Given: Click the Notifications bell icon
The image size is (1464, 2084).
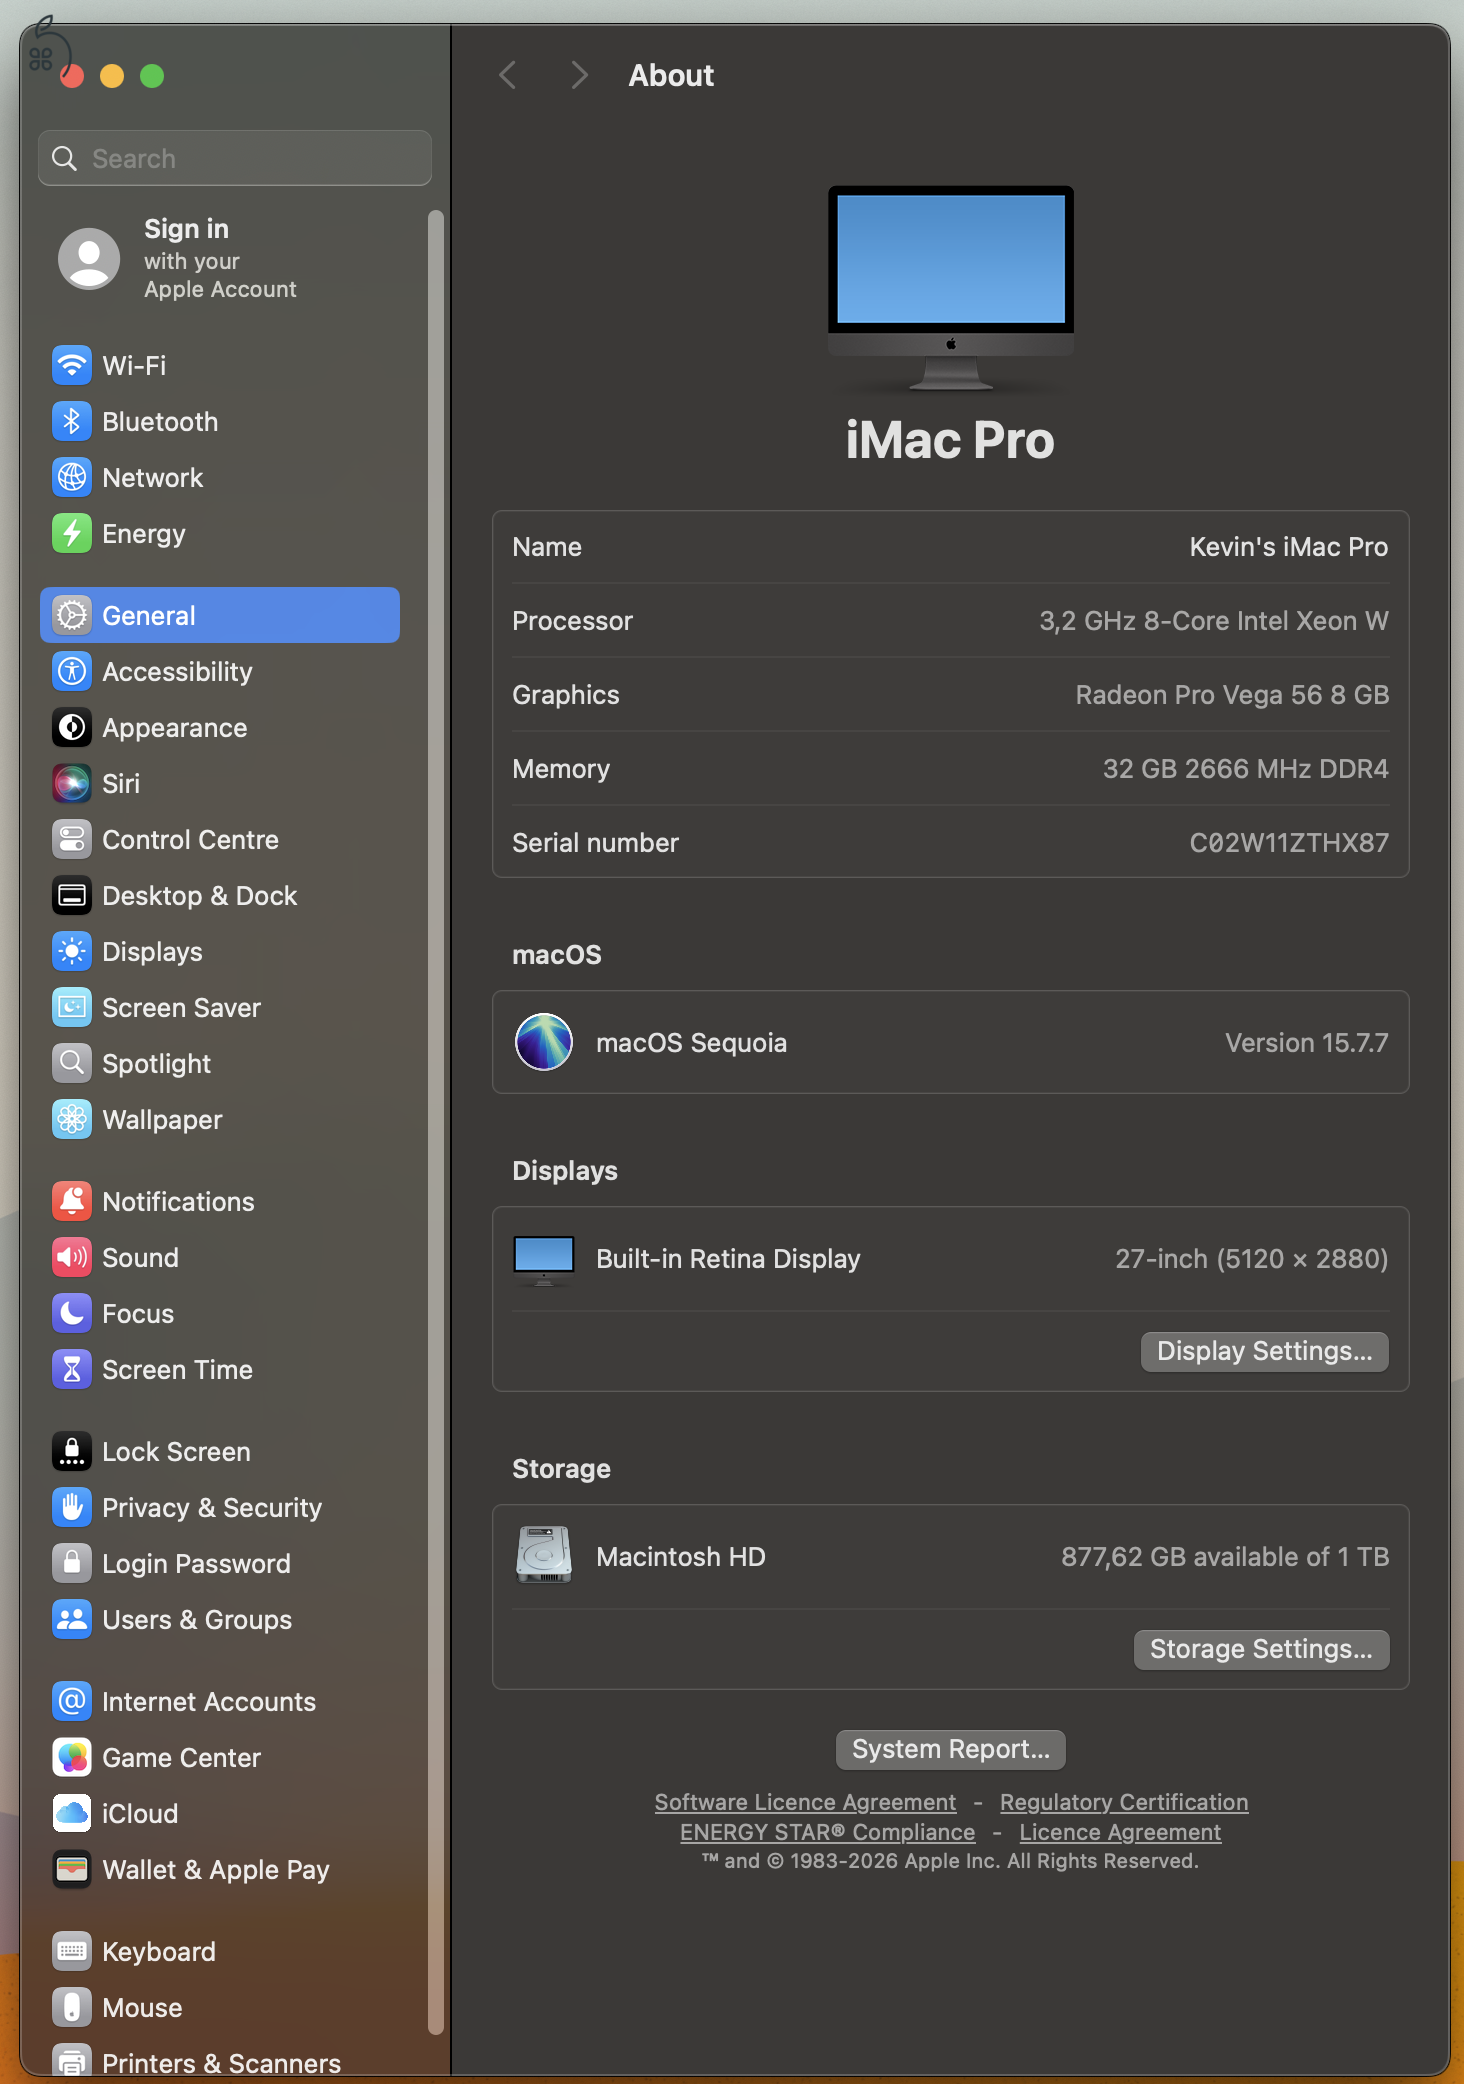Looking at the screenshot, I should tap(72, 1202).
